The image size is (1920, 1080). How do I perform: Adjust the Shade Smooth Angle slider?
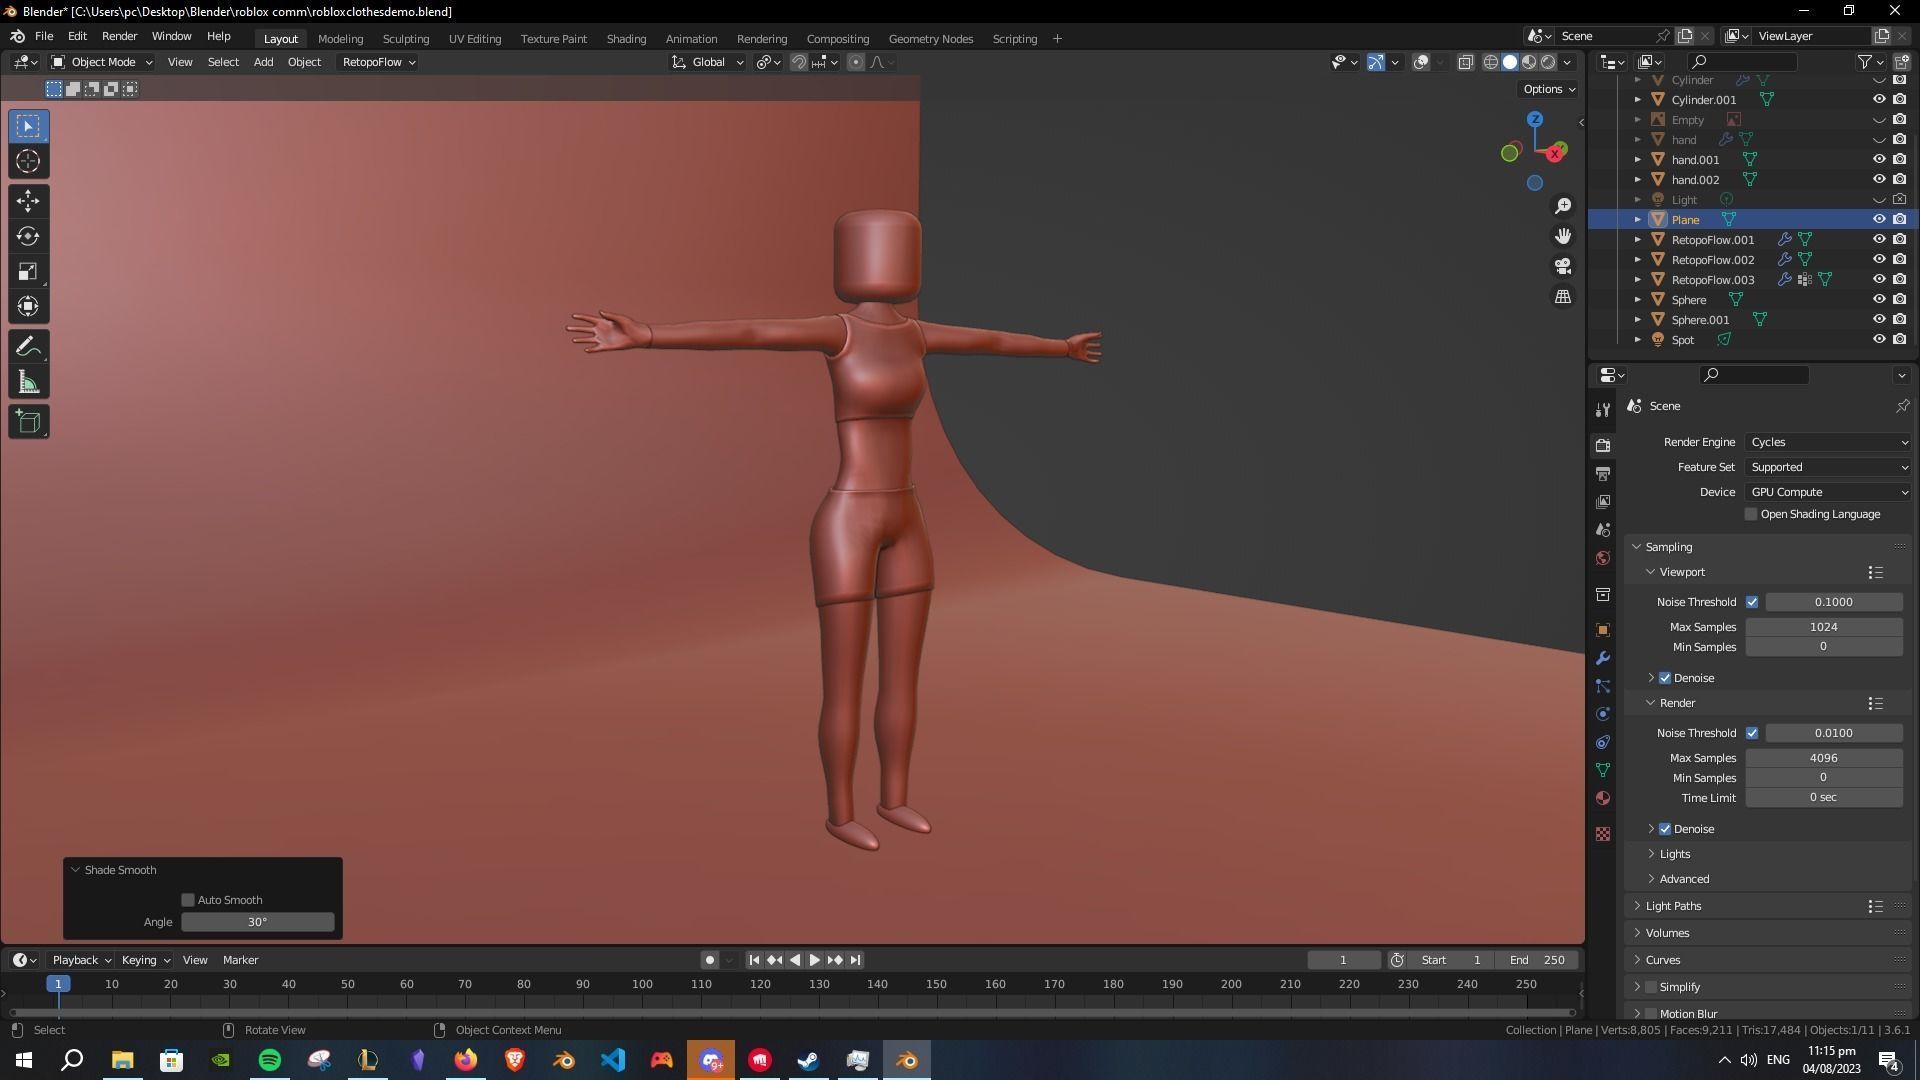pyautogui.click(x=257, y=922)
